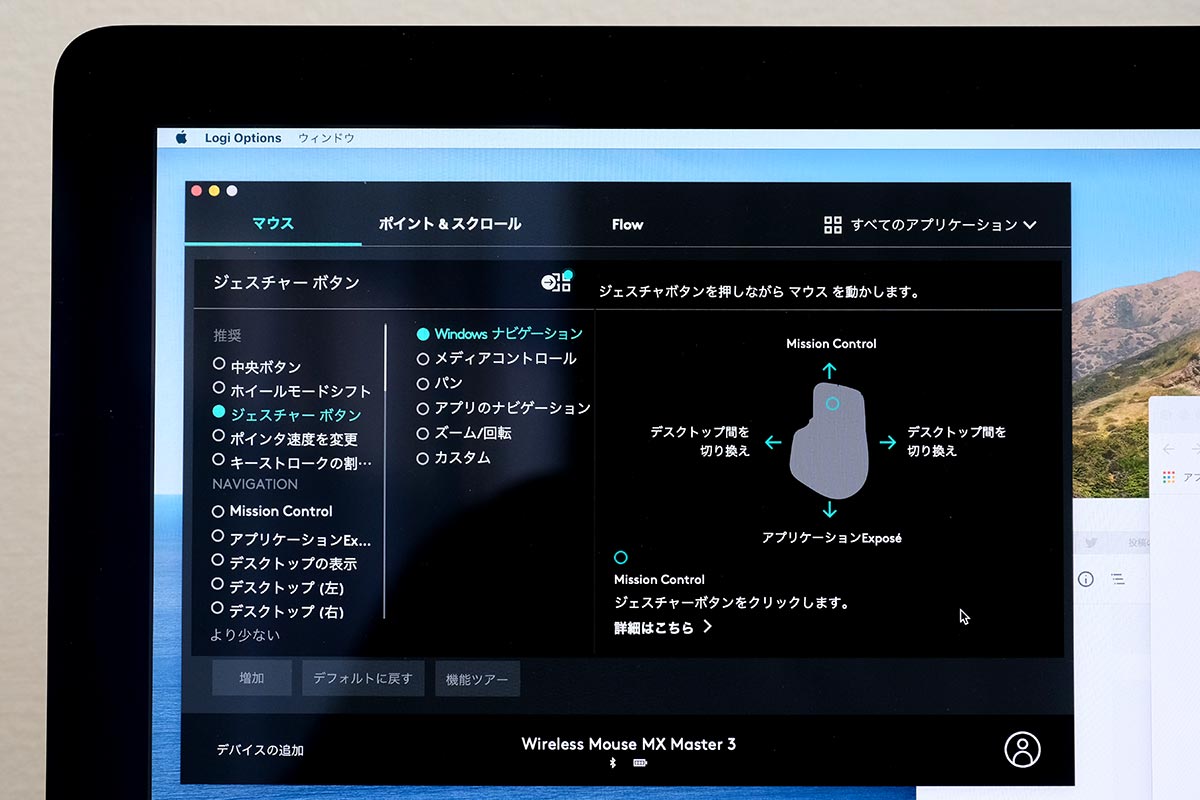This screenshot has height=800, width=1200.
Task: Switch to the ポイント＆スクロール tab
Action: [450, 224]
